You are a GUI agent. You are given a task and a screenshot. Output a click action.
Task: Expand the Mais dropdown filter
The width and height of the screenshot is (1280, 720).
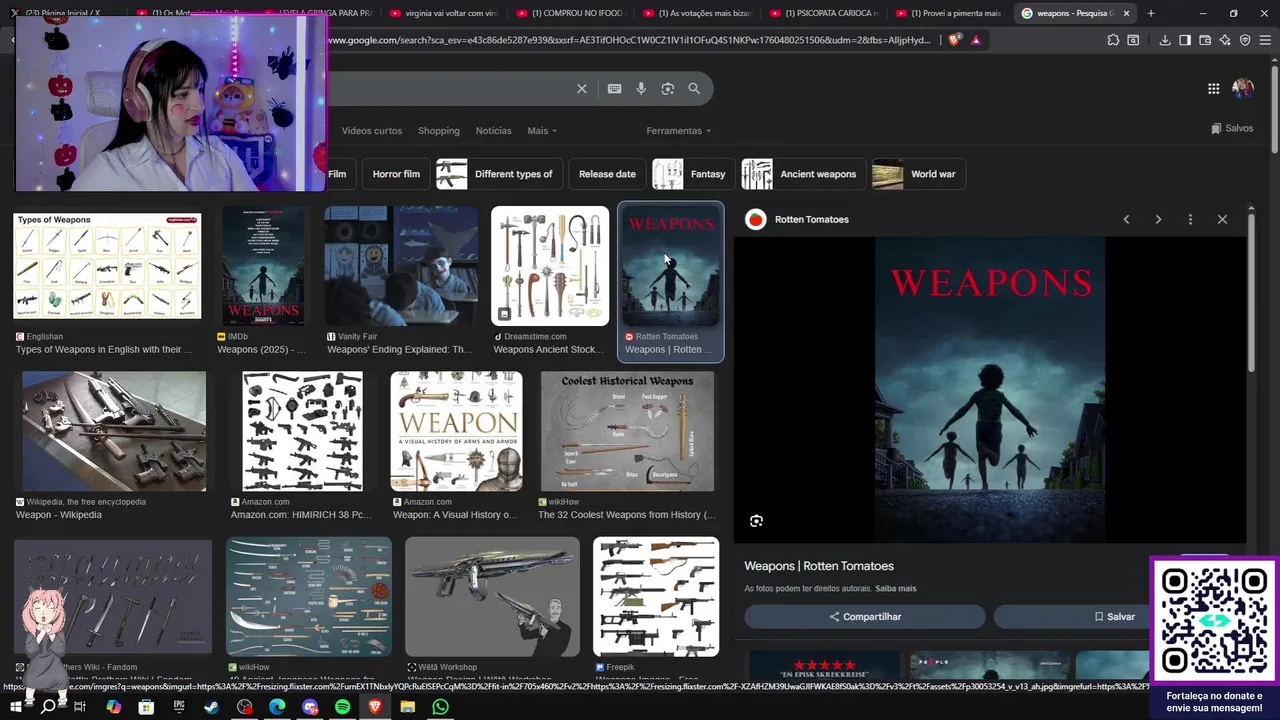click(542, 131)
